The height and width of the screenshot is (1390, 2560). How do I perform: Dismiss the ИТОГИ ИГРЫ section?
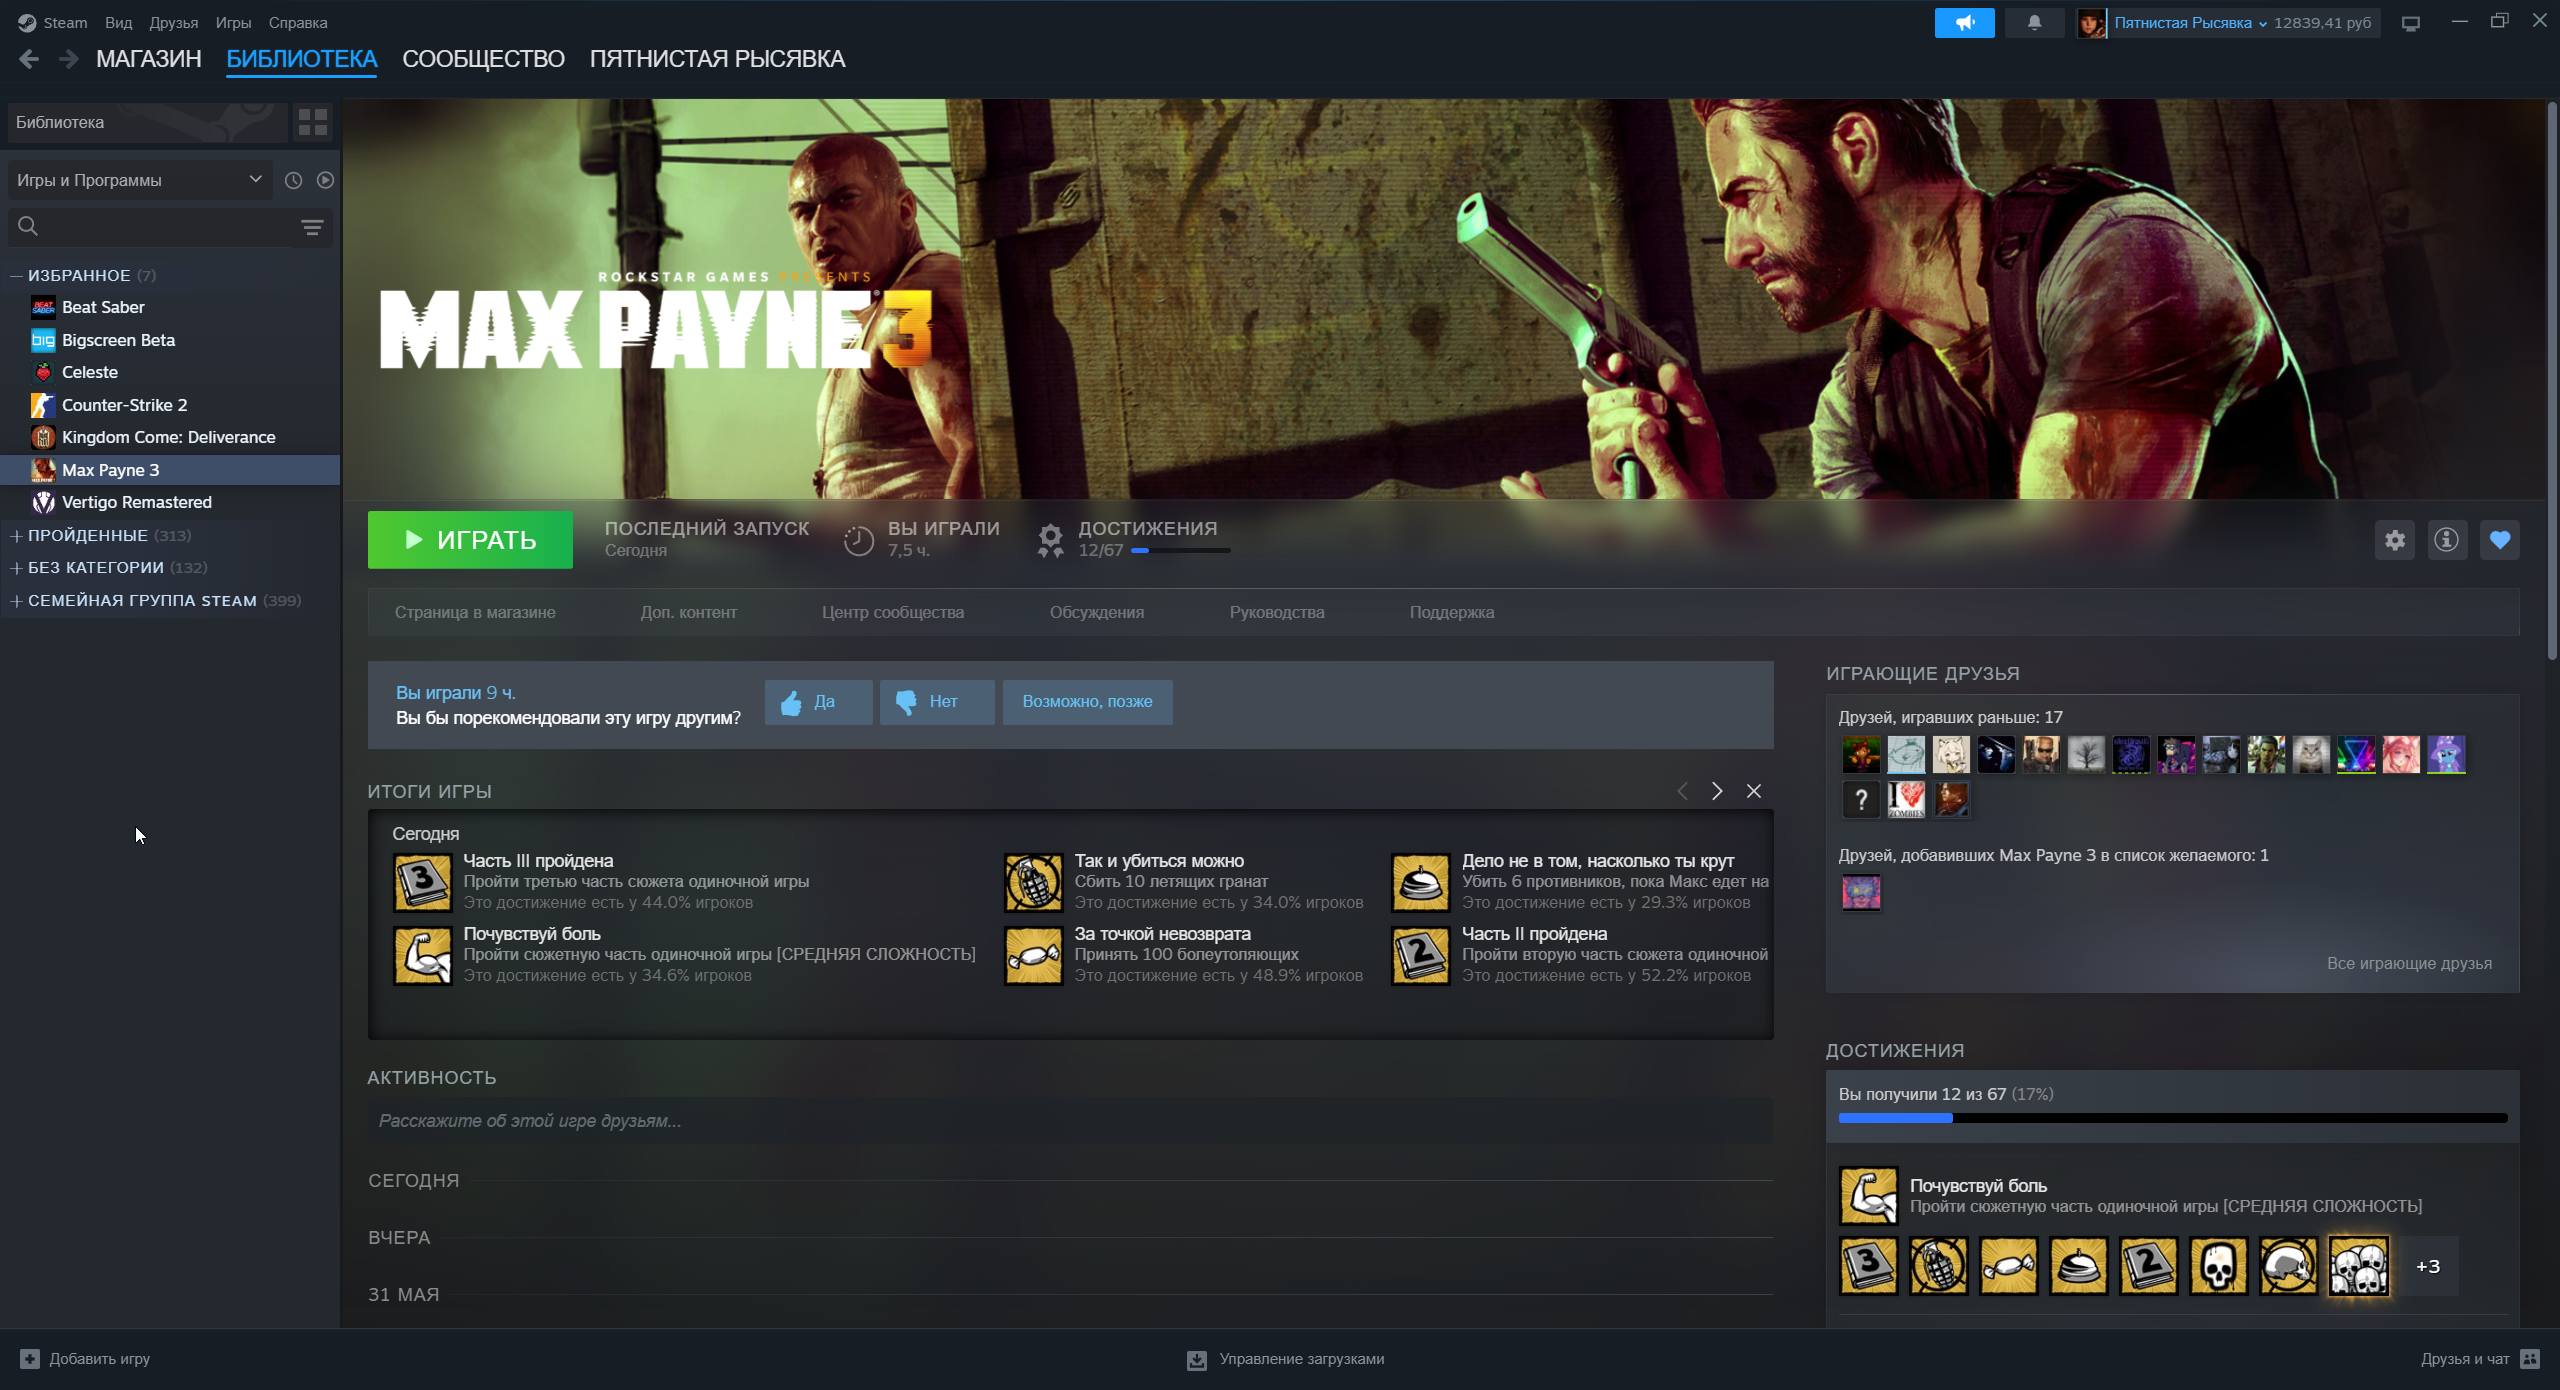[1754, 791]
